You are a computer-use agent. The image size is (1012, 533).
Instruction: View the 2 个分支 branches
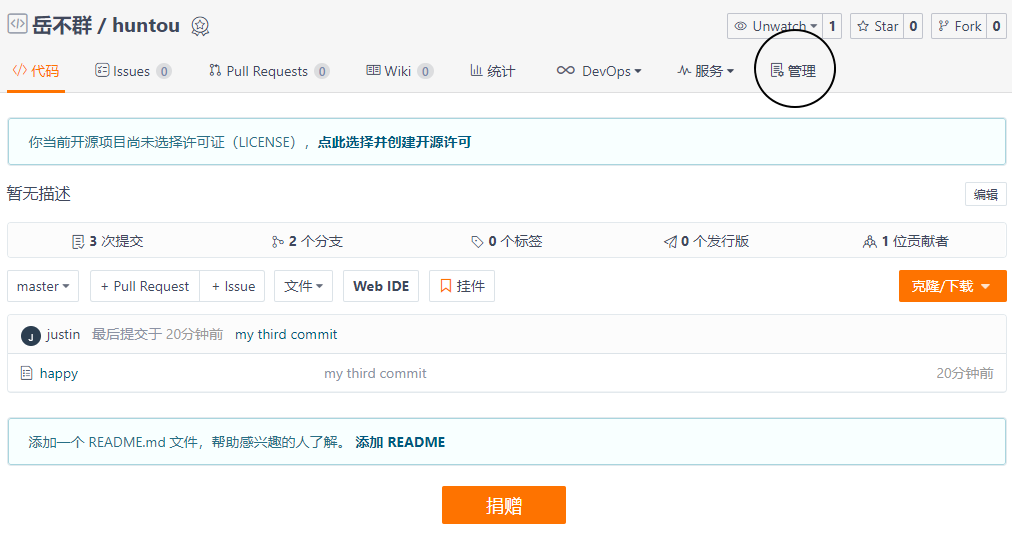pos(307,241)
